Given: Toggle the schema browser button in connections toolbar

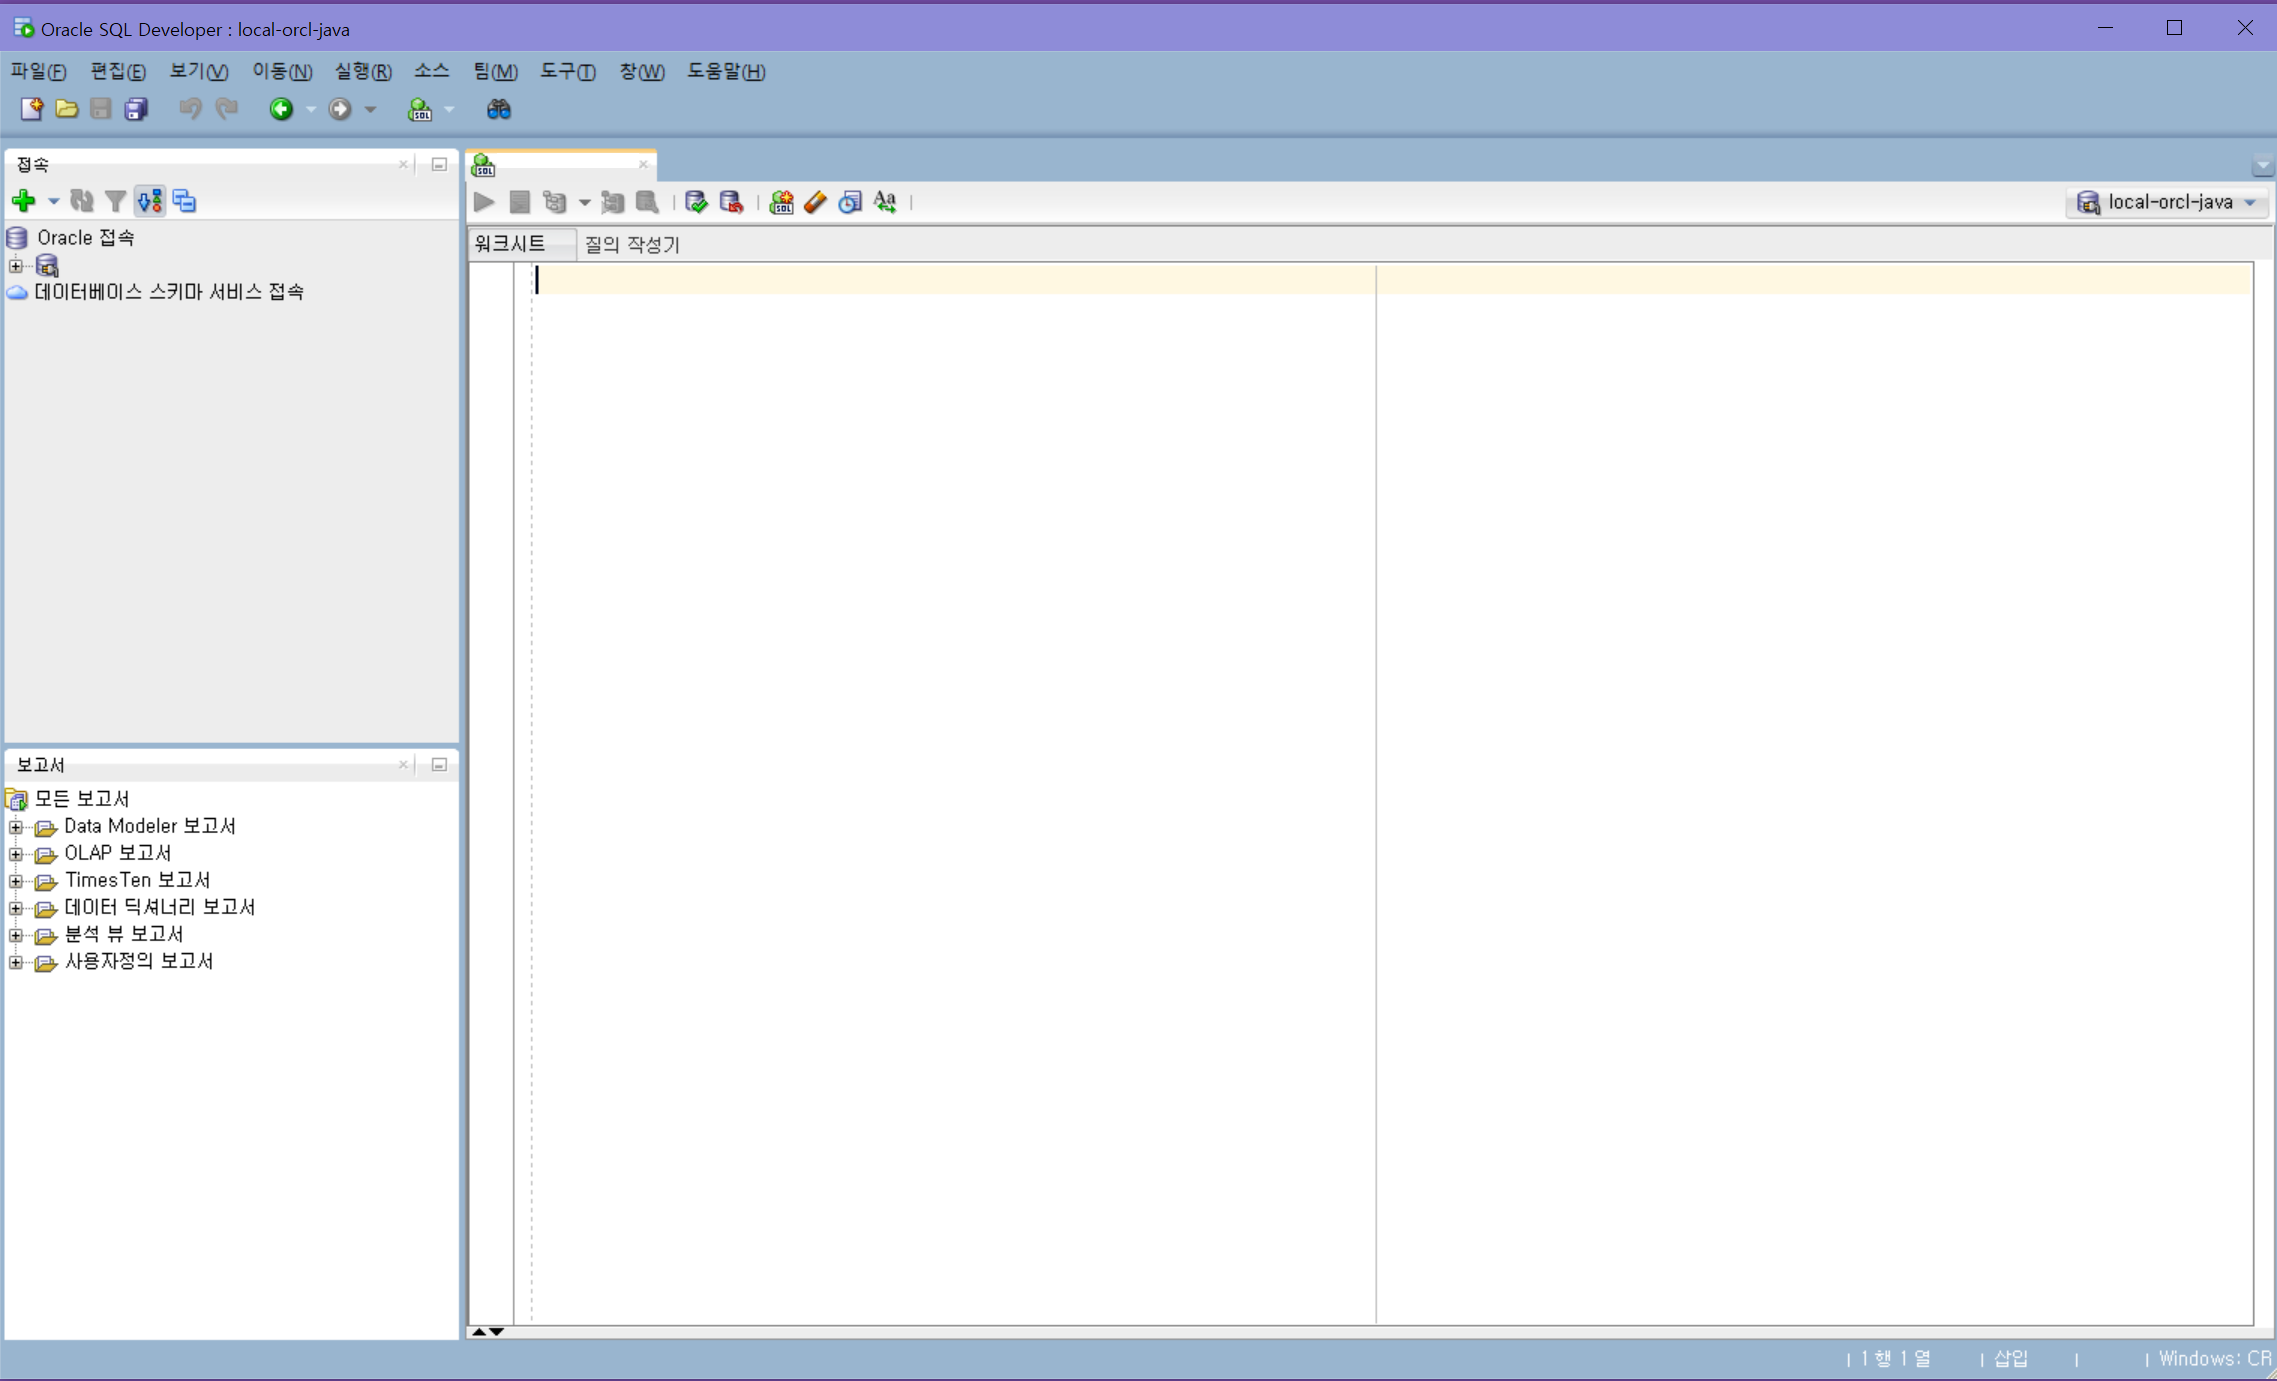Looking at the screenshot, I should point(150,201).
